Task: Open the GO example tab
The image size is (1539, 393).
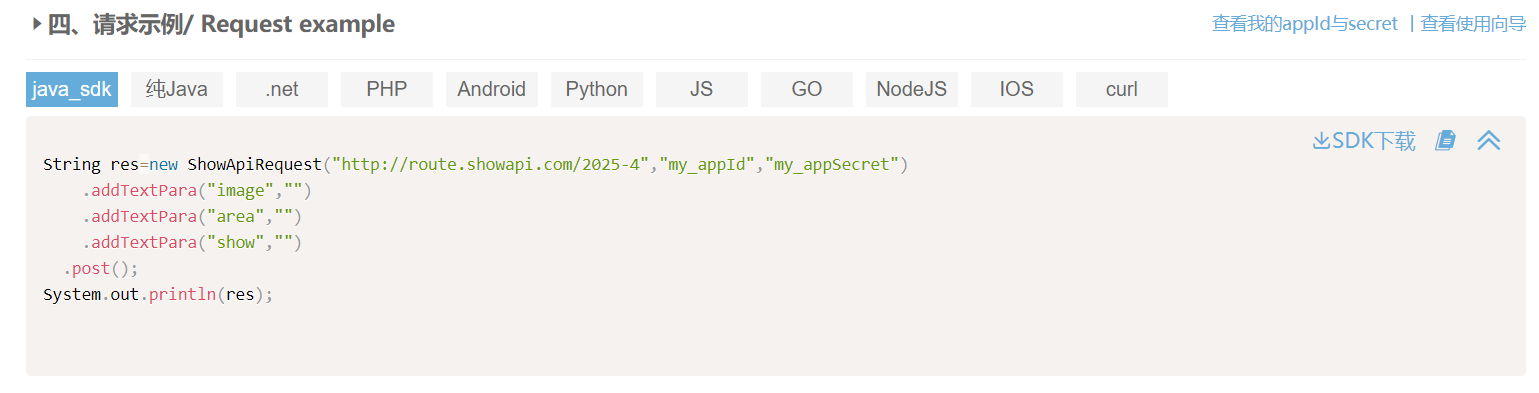Action: [807, 89]
